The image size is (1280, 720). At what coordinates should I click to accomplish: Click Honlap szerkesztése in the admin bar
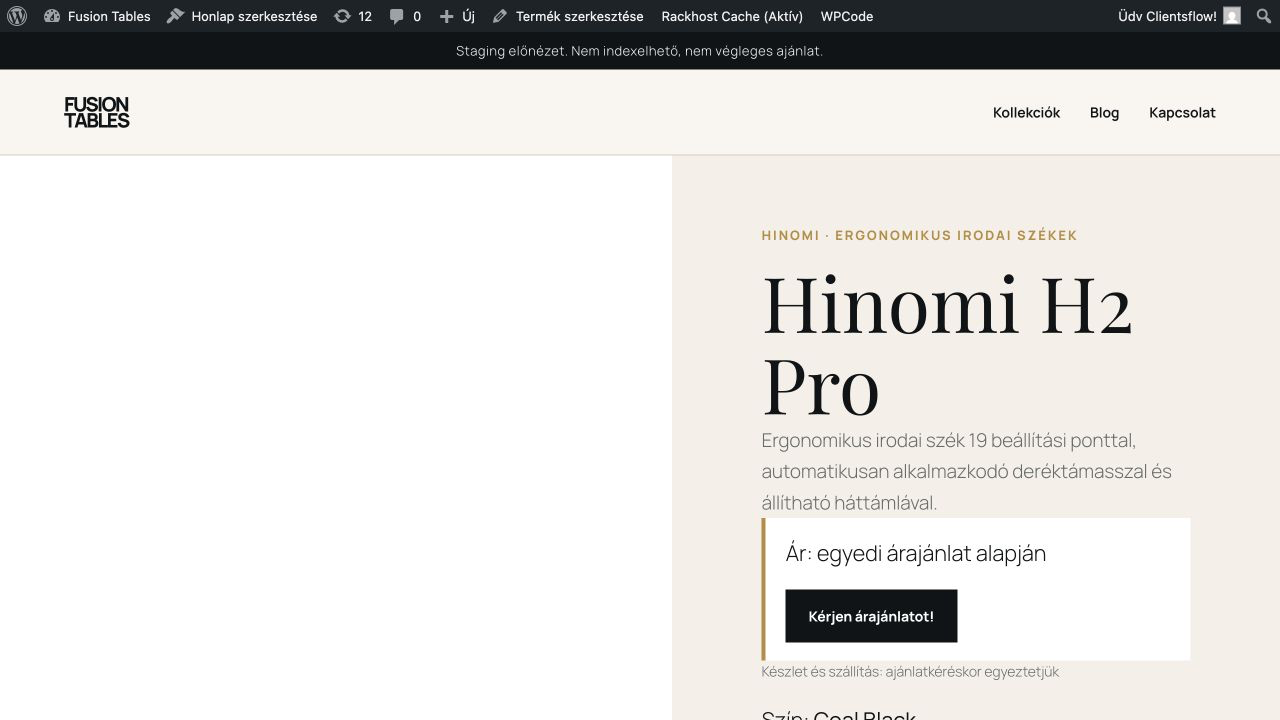242,16
